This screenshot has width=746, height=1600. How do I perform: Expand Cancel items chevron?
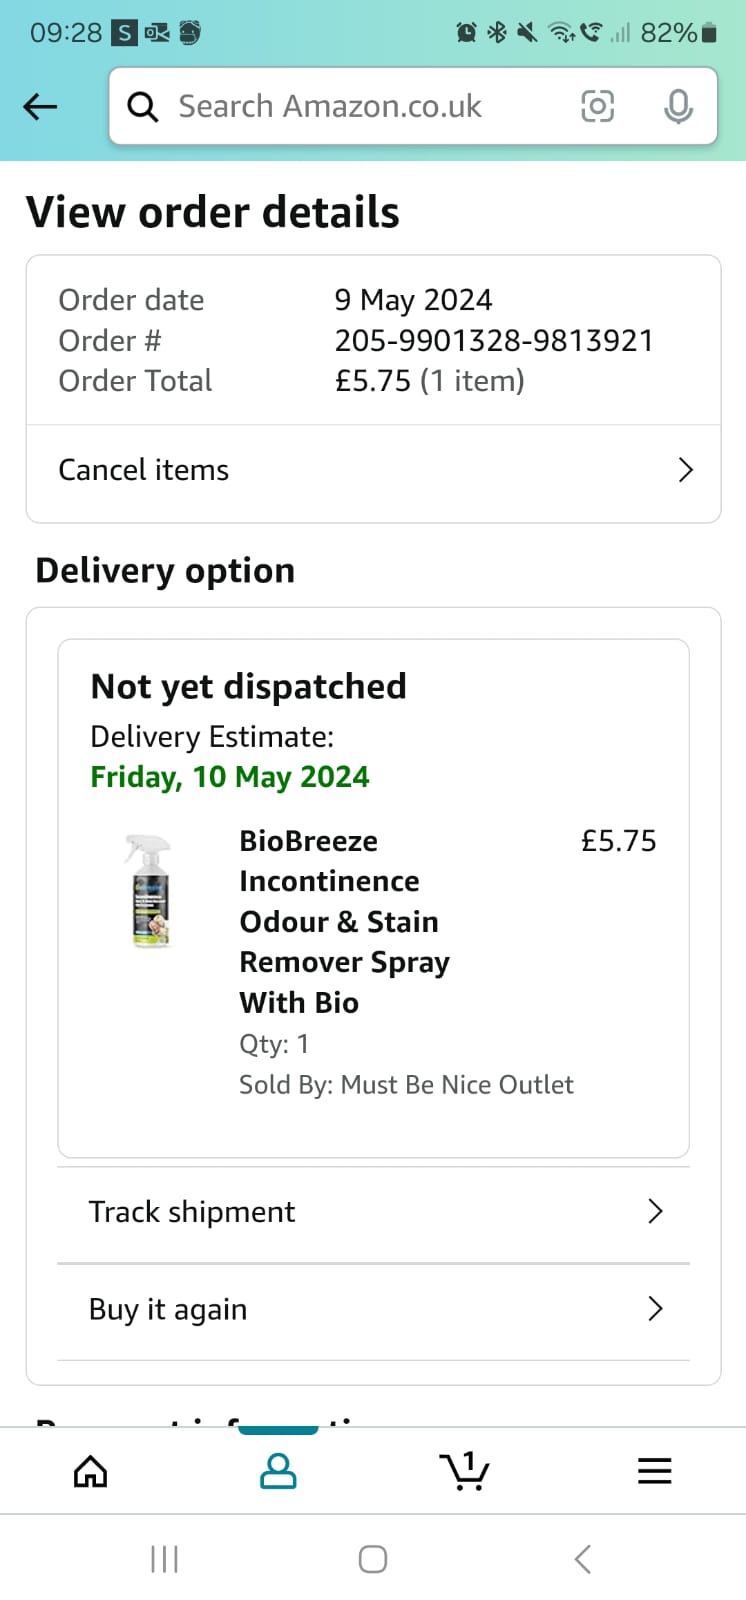click(685, 470)
